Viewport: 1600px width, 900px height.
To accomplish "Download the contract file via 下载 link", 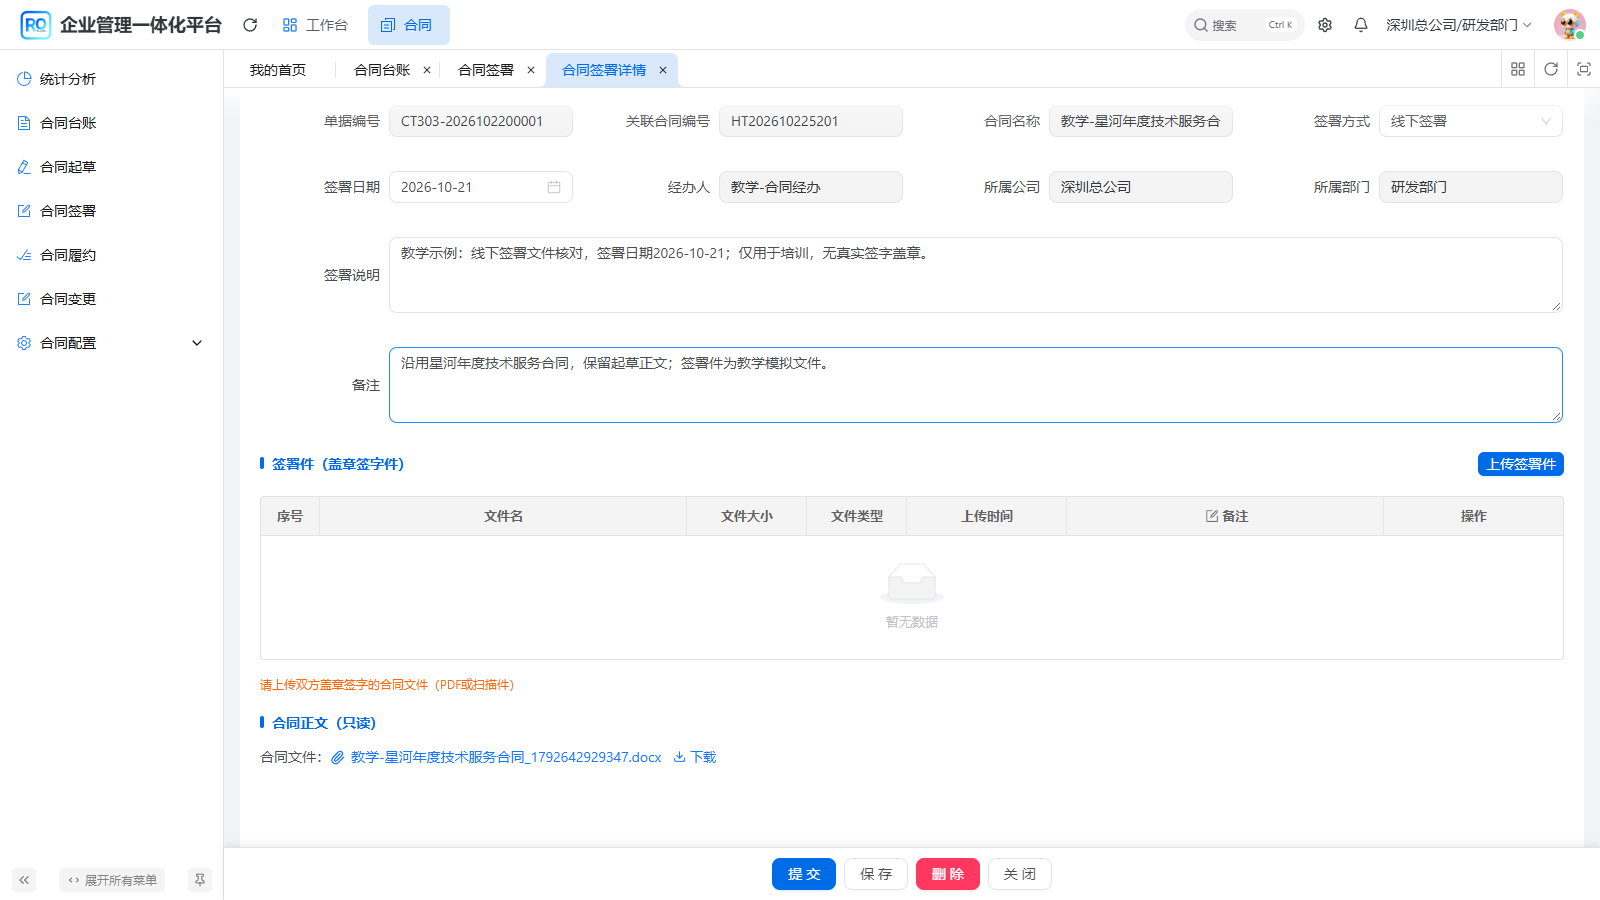I will (x=695, y=757).
